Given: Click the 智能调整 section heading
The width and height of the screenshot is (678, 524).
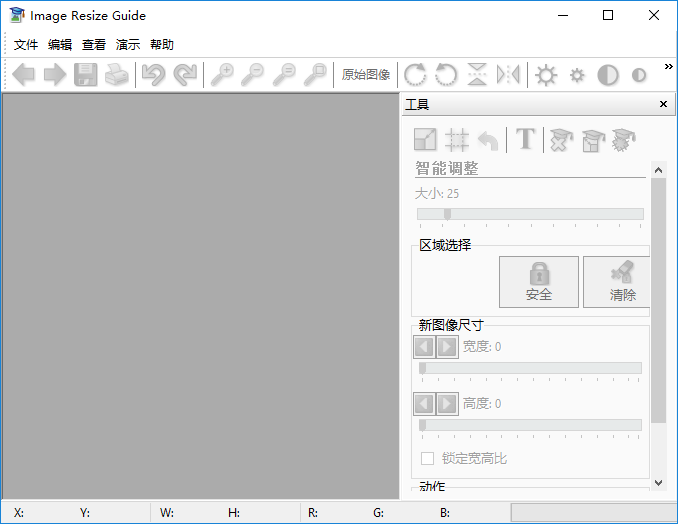Looking at the screenshot, I should point(447,168).
